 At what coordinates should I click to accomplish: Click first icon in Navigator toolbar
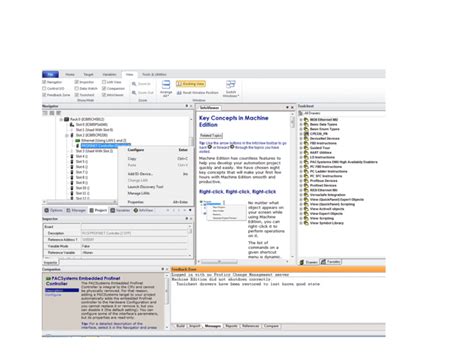[x=45, y=113]
